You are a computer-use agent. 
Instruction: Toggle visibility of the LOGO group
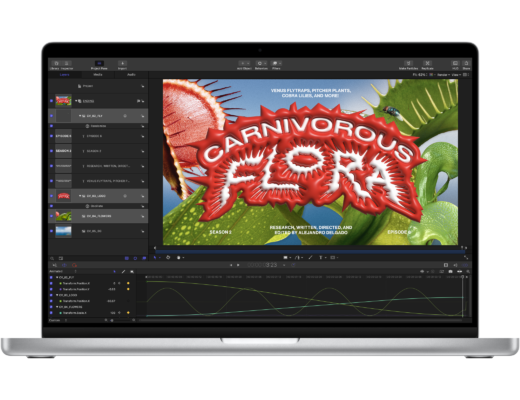coord(51,196)
